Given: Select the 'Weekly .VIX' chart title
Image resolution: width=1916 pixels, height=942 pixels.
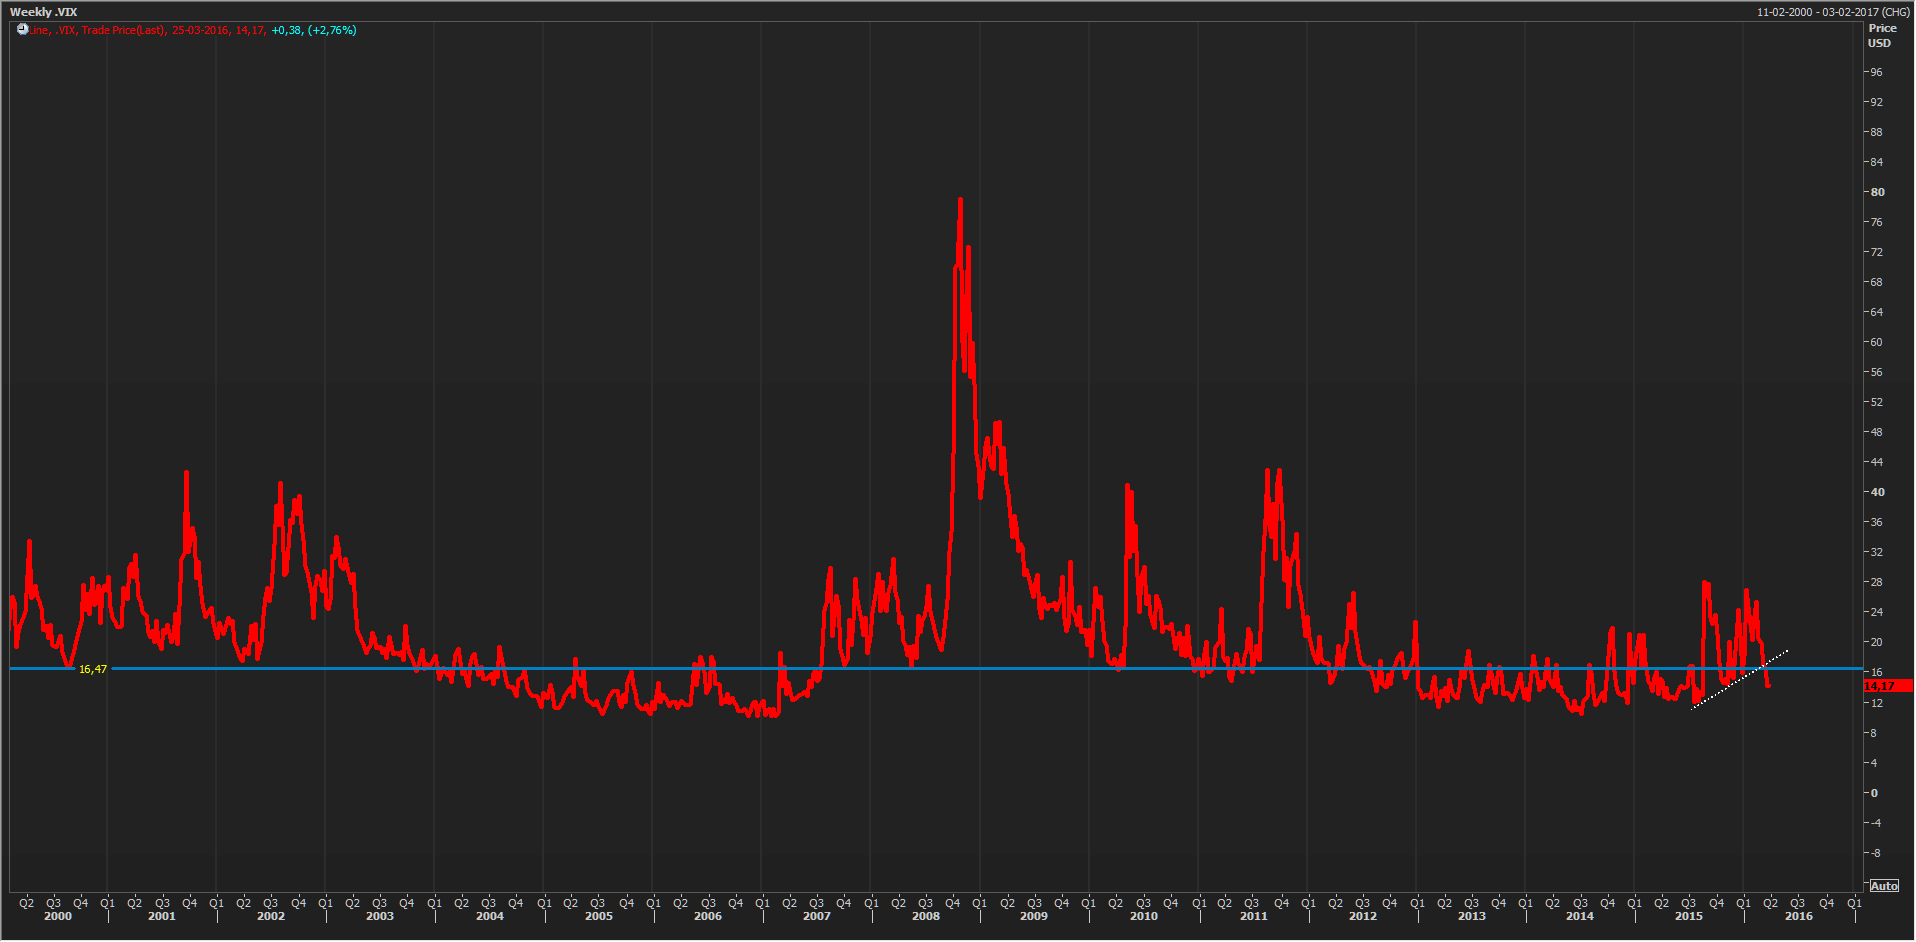Looking at the screenshot, I should click(x=43, y=12).
